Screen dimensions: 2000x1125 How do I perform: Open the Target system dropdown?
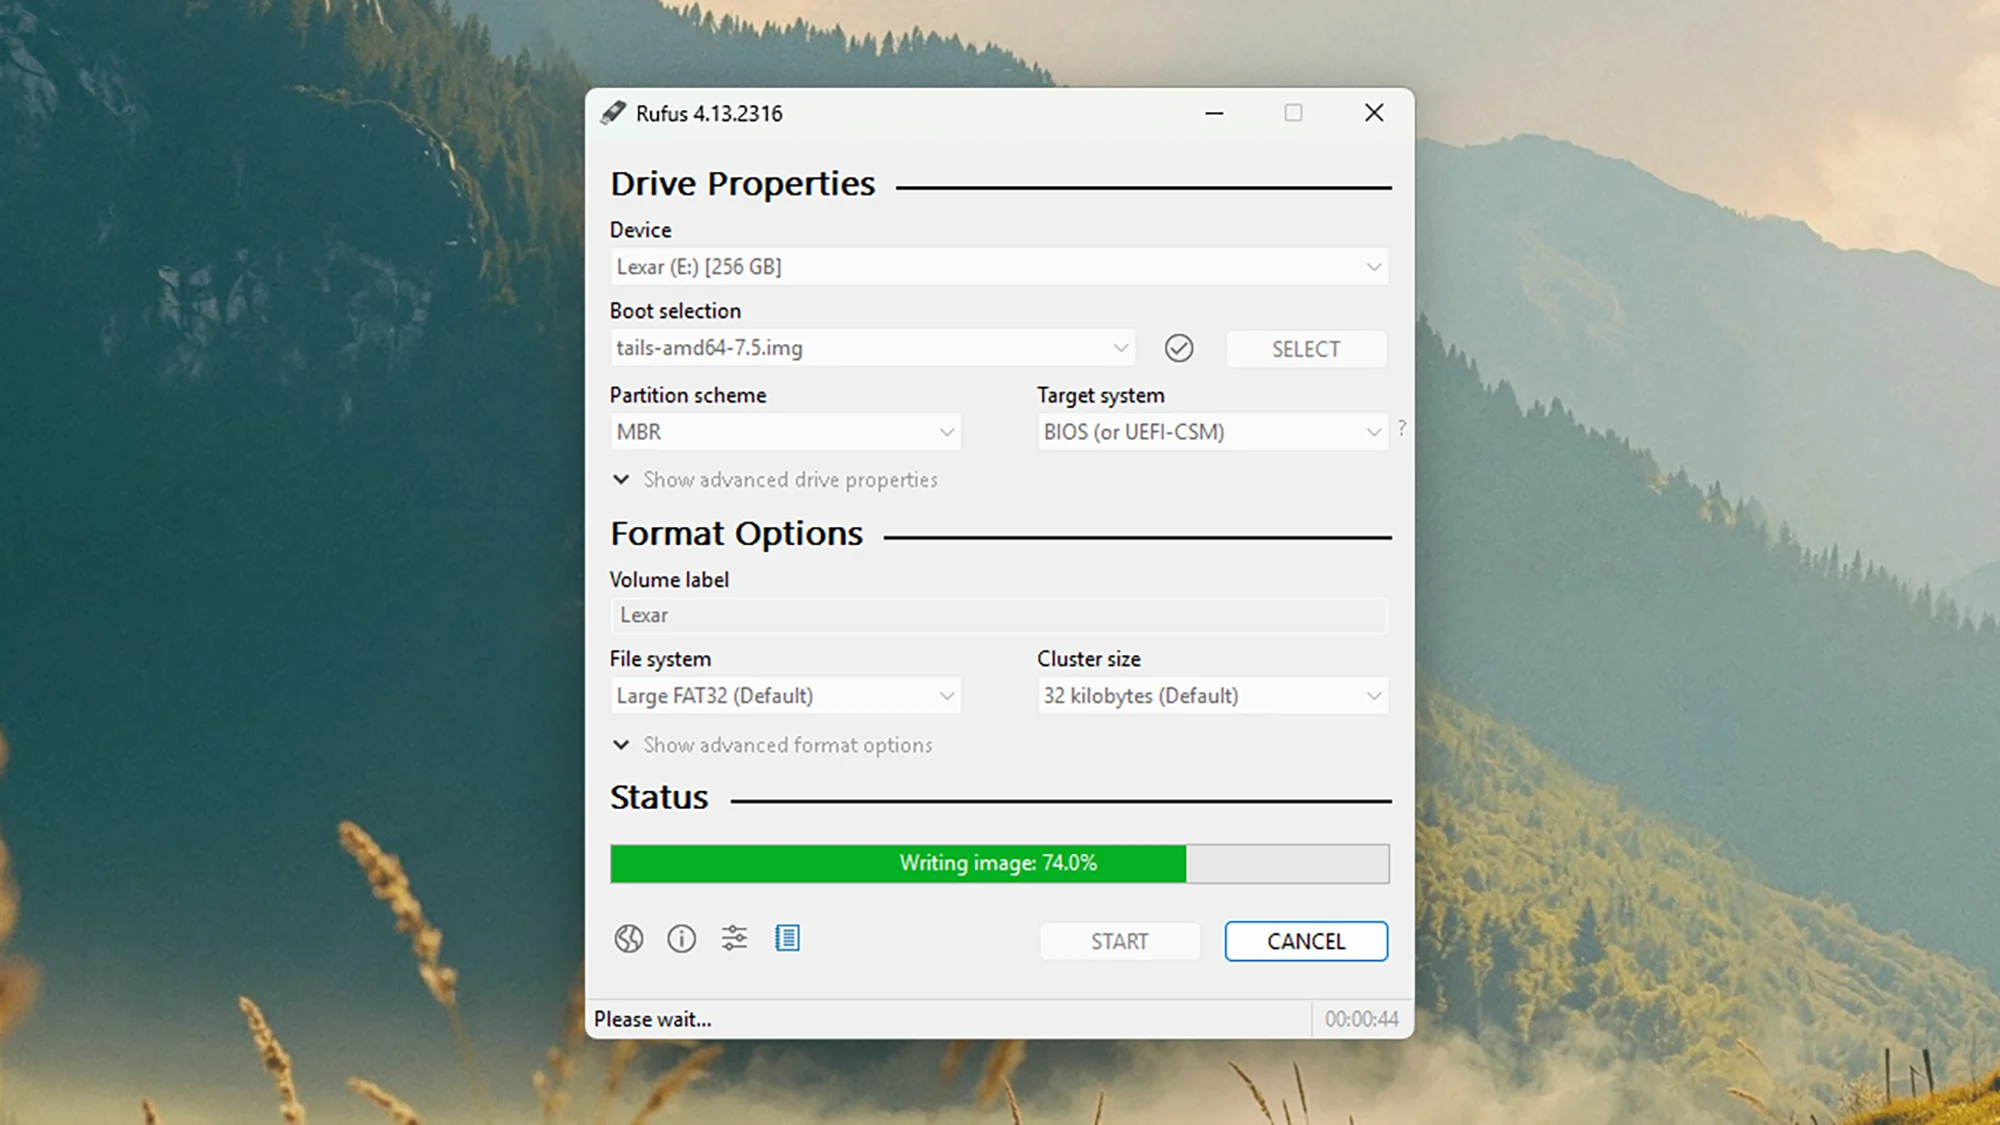[1212, 432]
